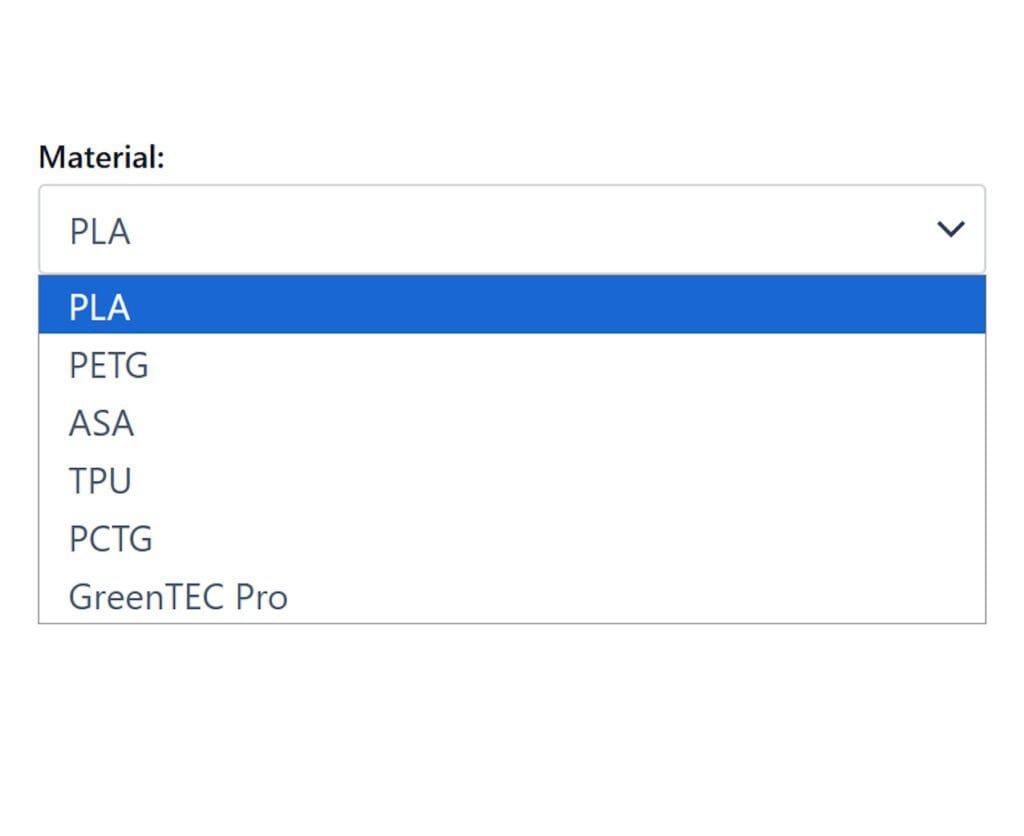Image resolution: width=1024 pixels, height=836 pixels.
Task: Set the filament material to ASA
Action: click(x=101, y=423)
